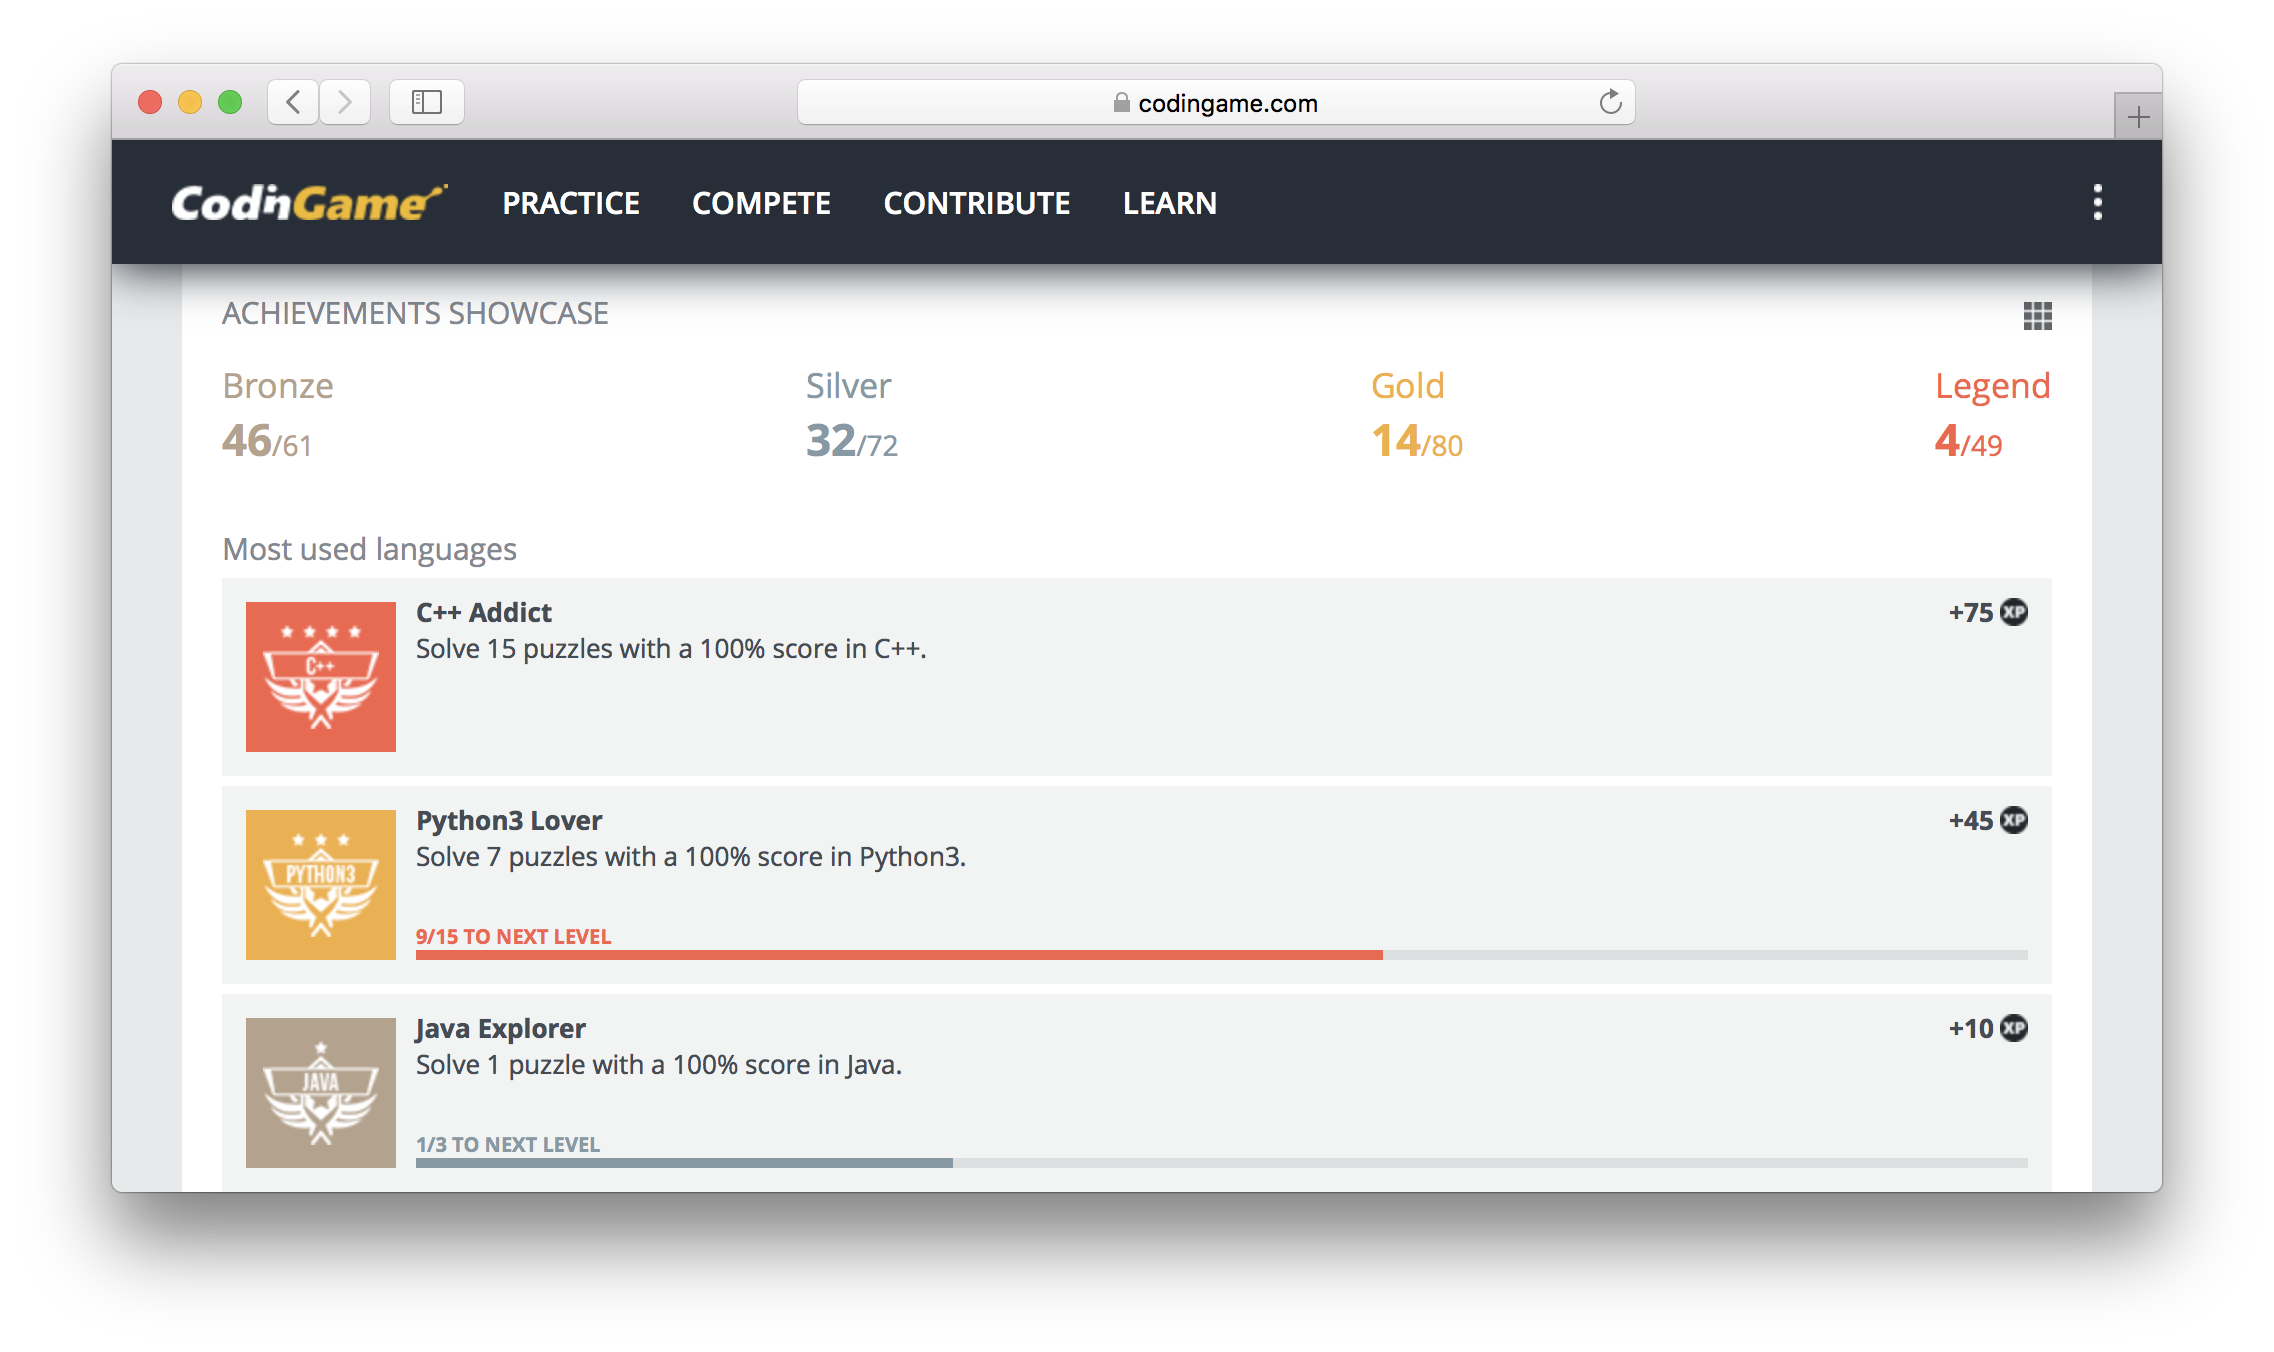
Task: Click '9/15 TO NEXT LEVEL' text
Action: click(x=513, y=937)
